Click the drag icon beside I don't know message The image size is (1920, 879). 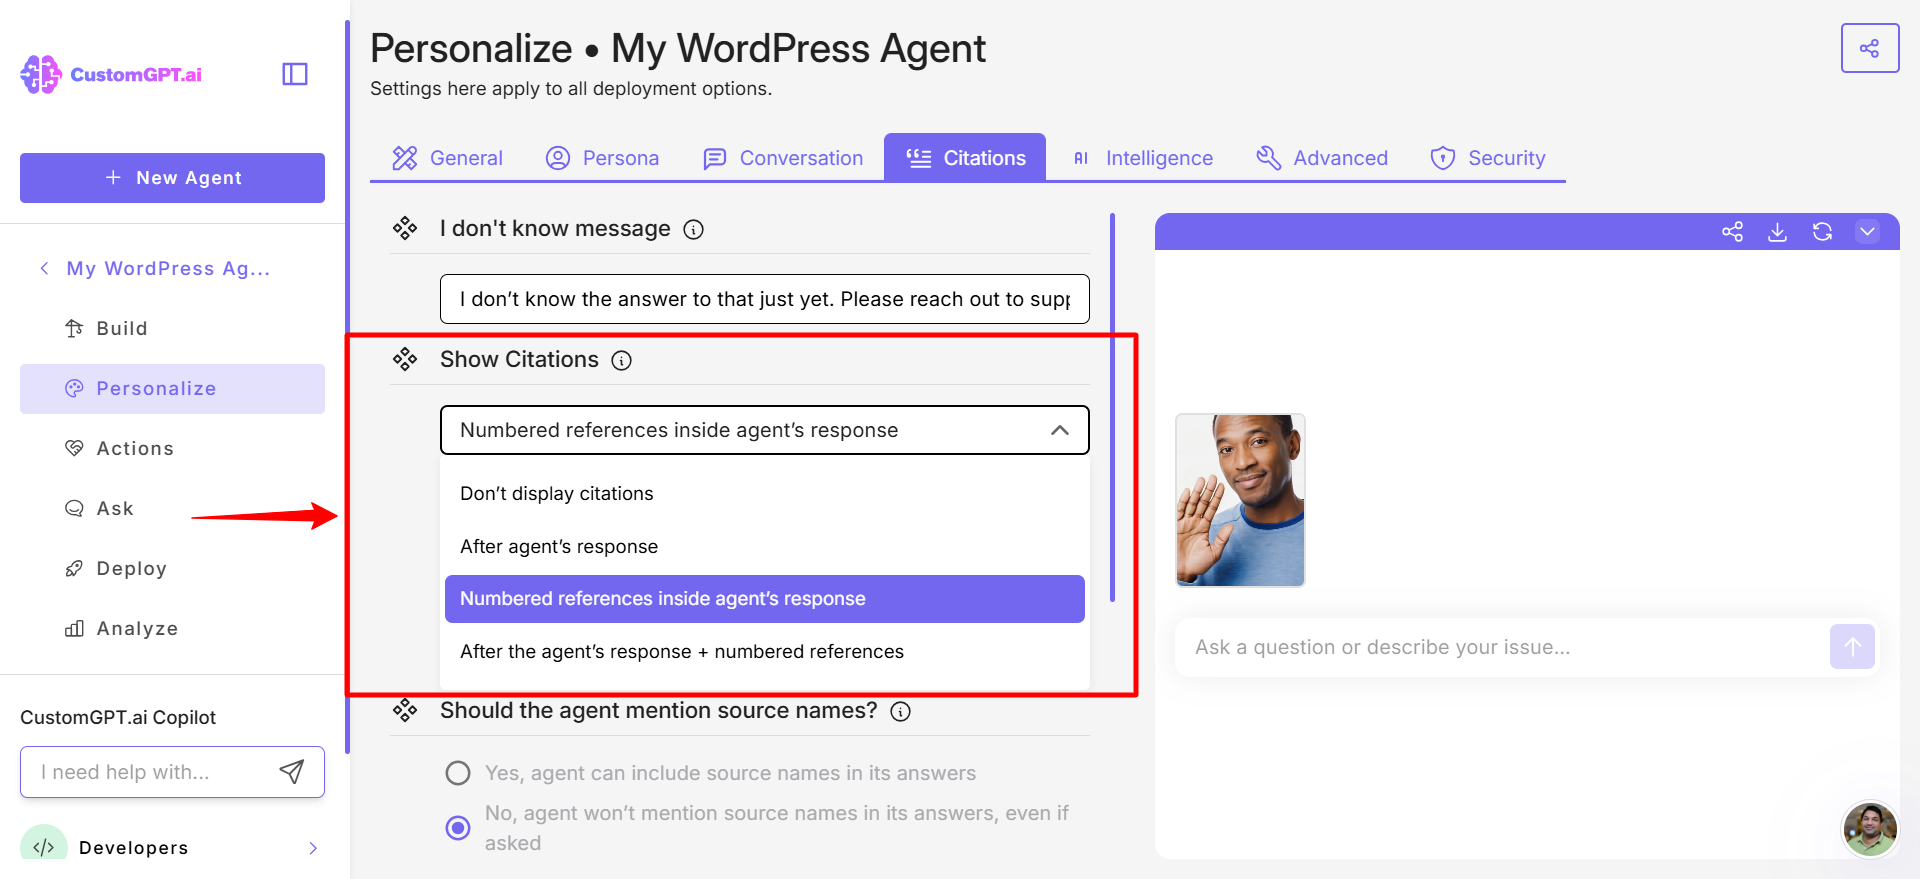click(x=405, y=229)
